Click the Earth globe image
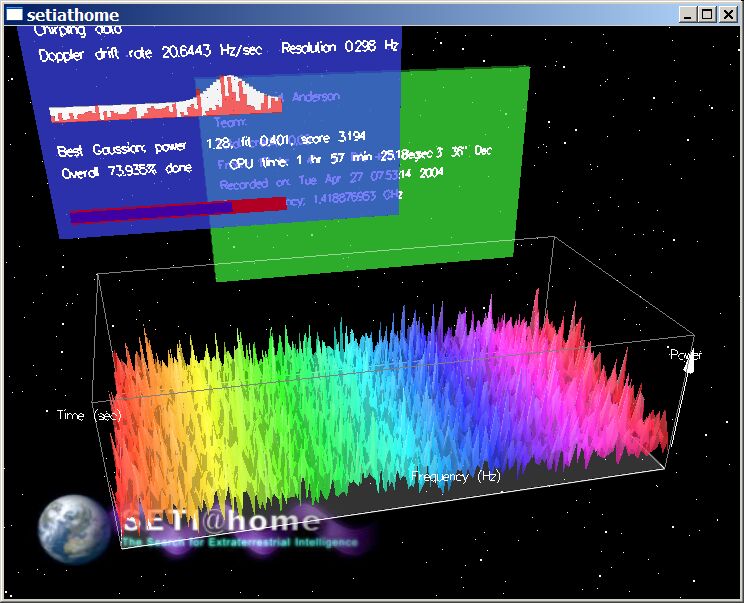Image resolution: width=744 pixels, height=603 pixels. coord(74,529)
